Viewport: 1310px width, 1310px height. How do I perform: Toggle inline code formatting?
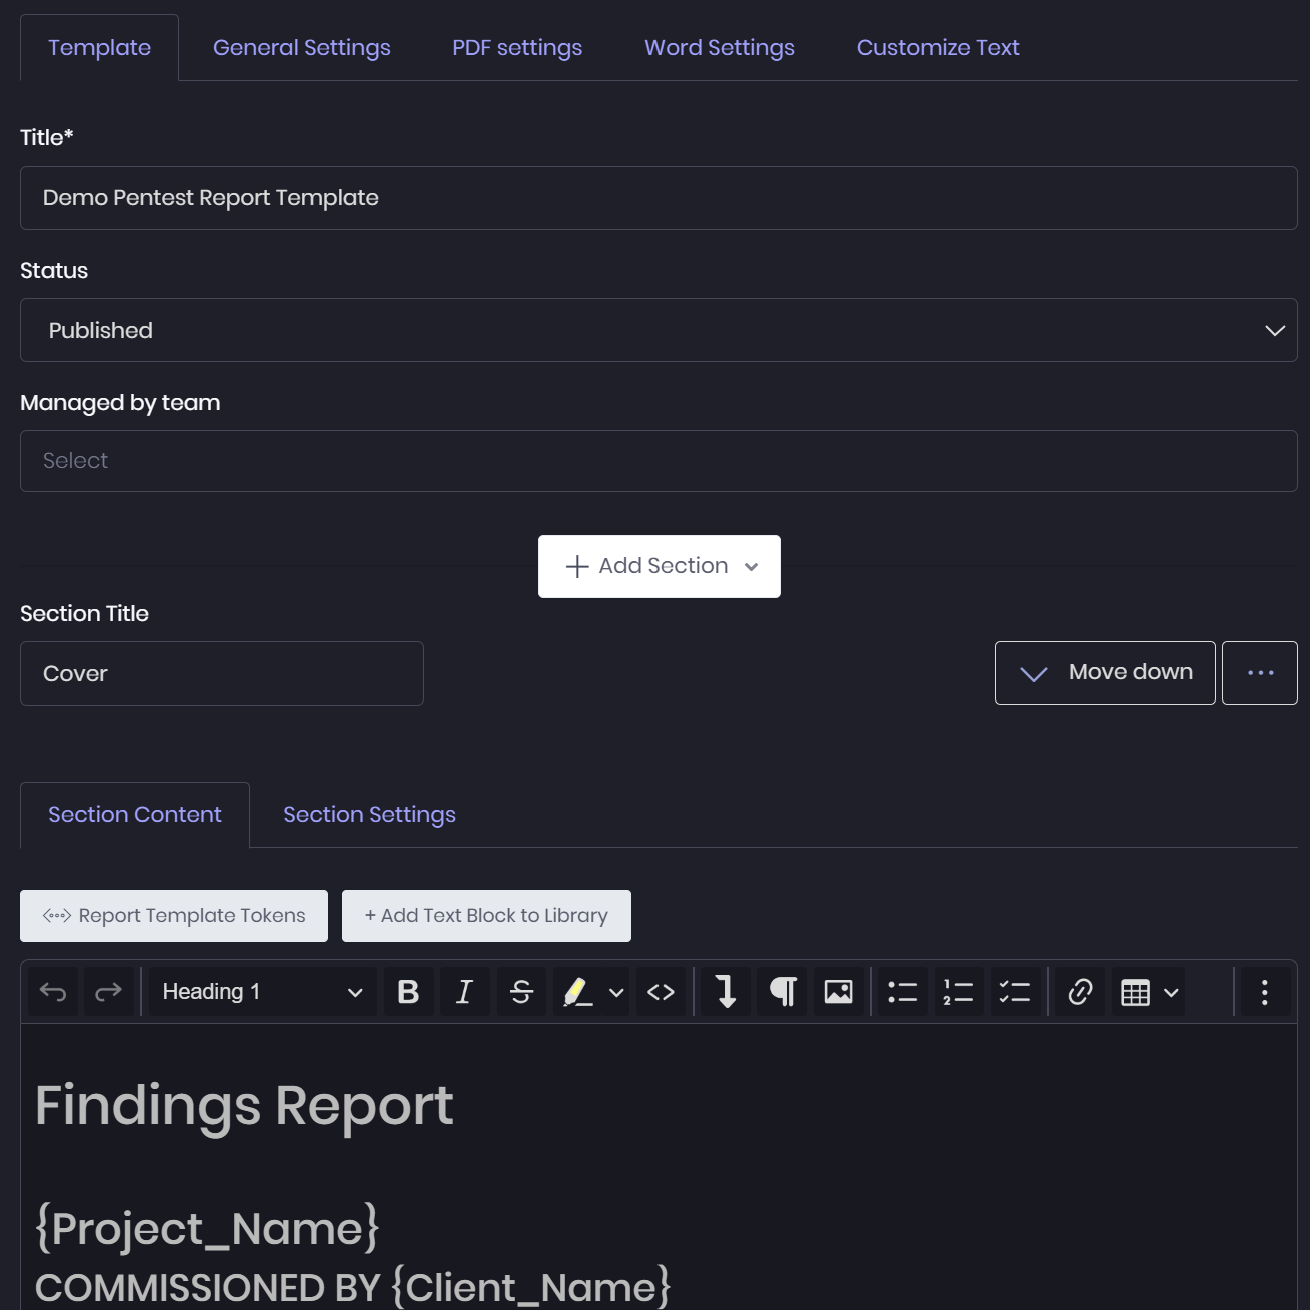tap(661, 992)
